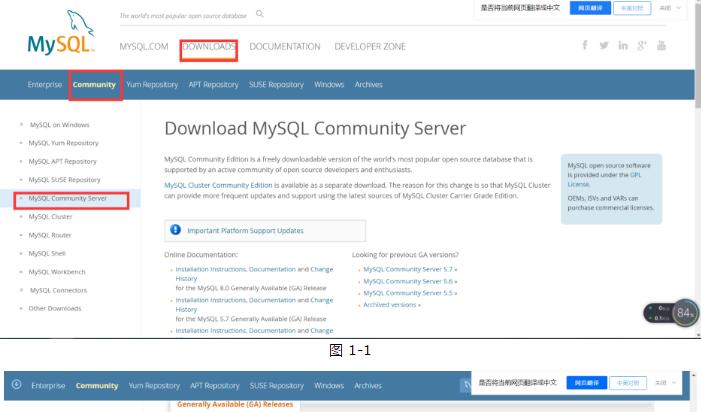Open the Twitter social icon

coord(604,45)
